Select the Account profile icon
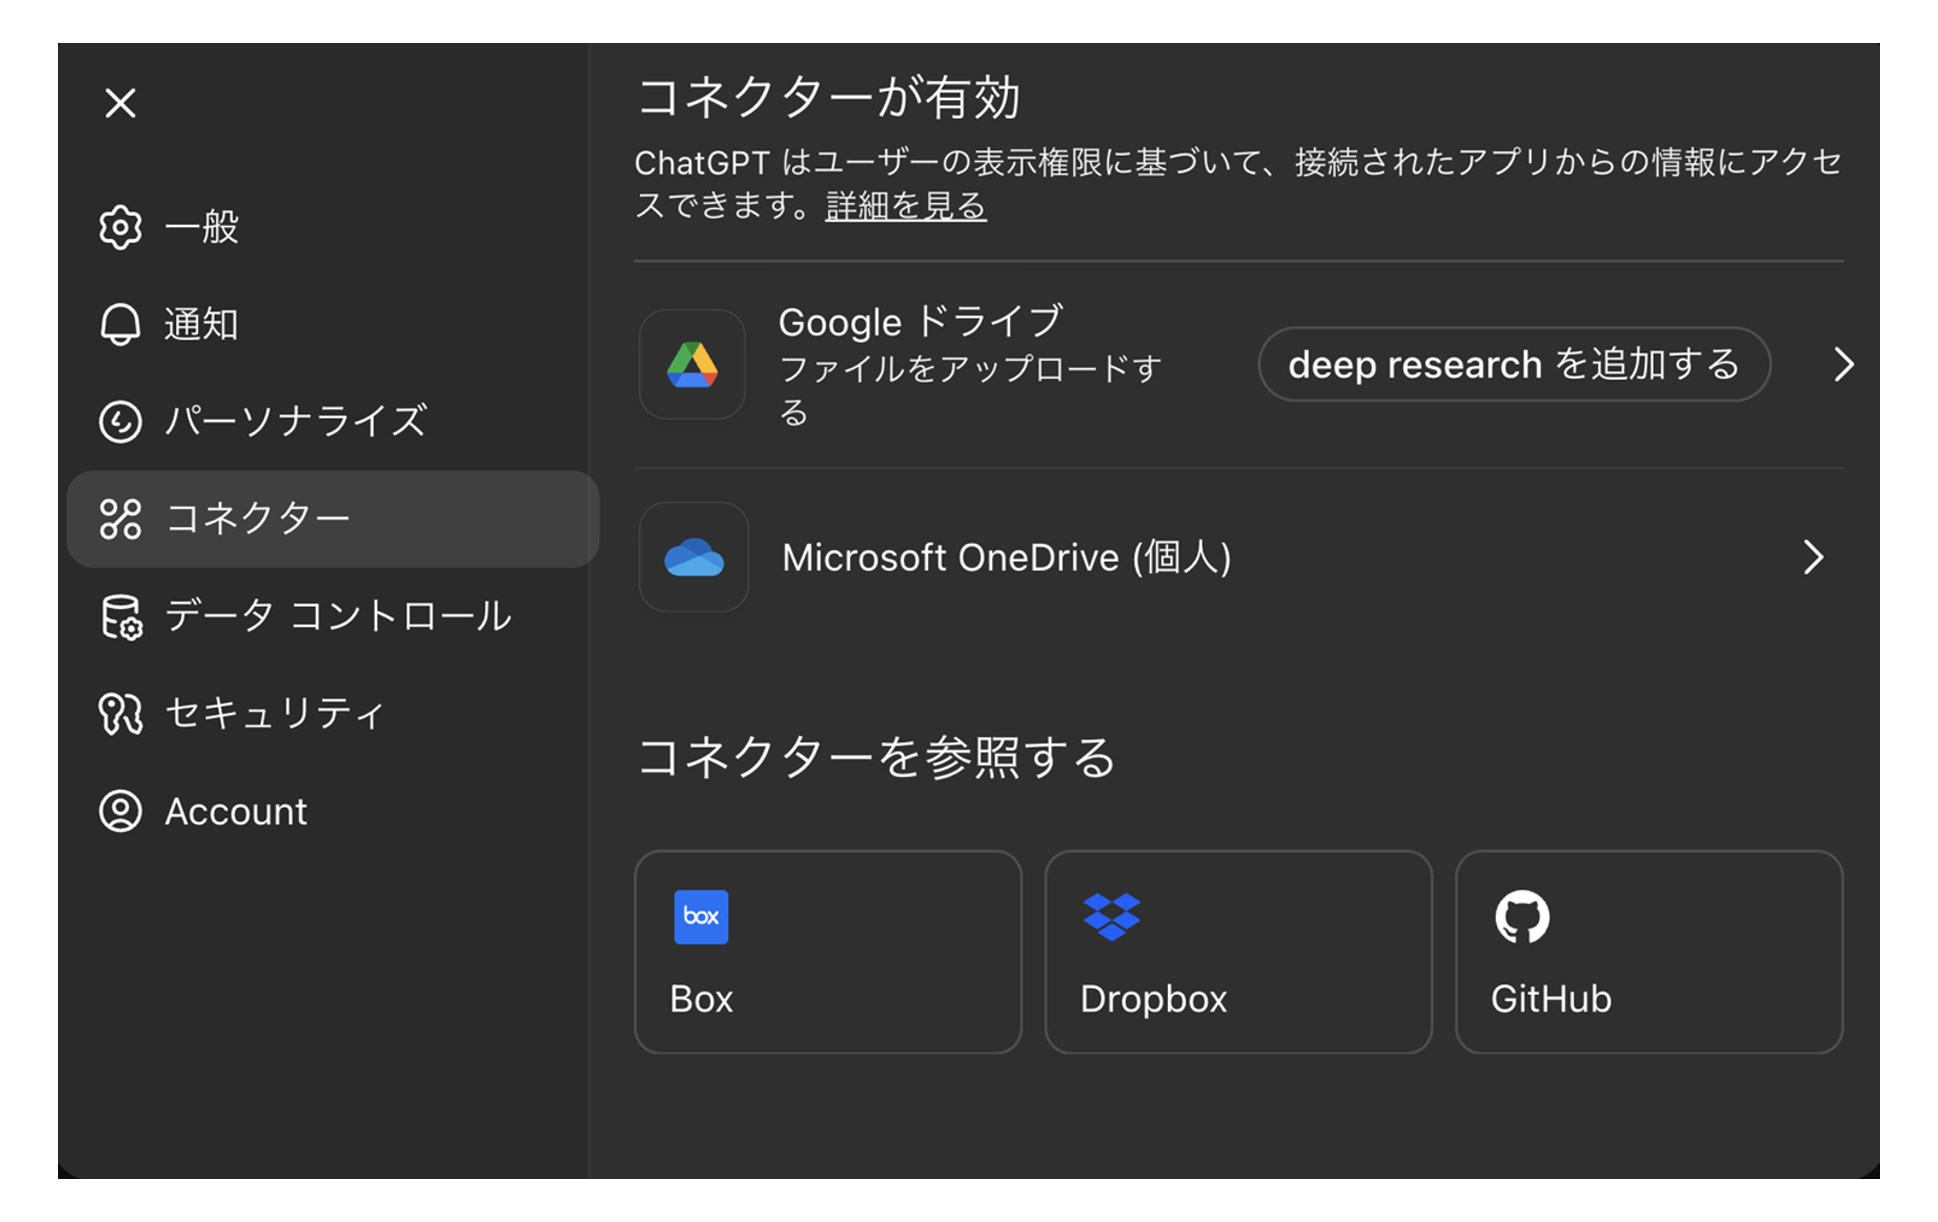This screenshot has width=1938, height=1222. pyautogui.click(x=120, y=811)
